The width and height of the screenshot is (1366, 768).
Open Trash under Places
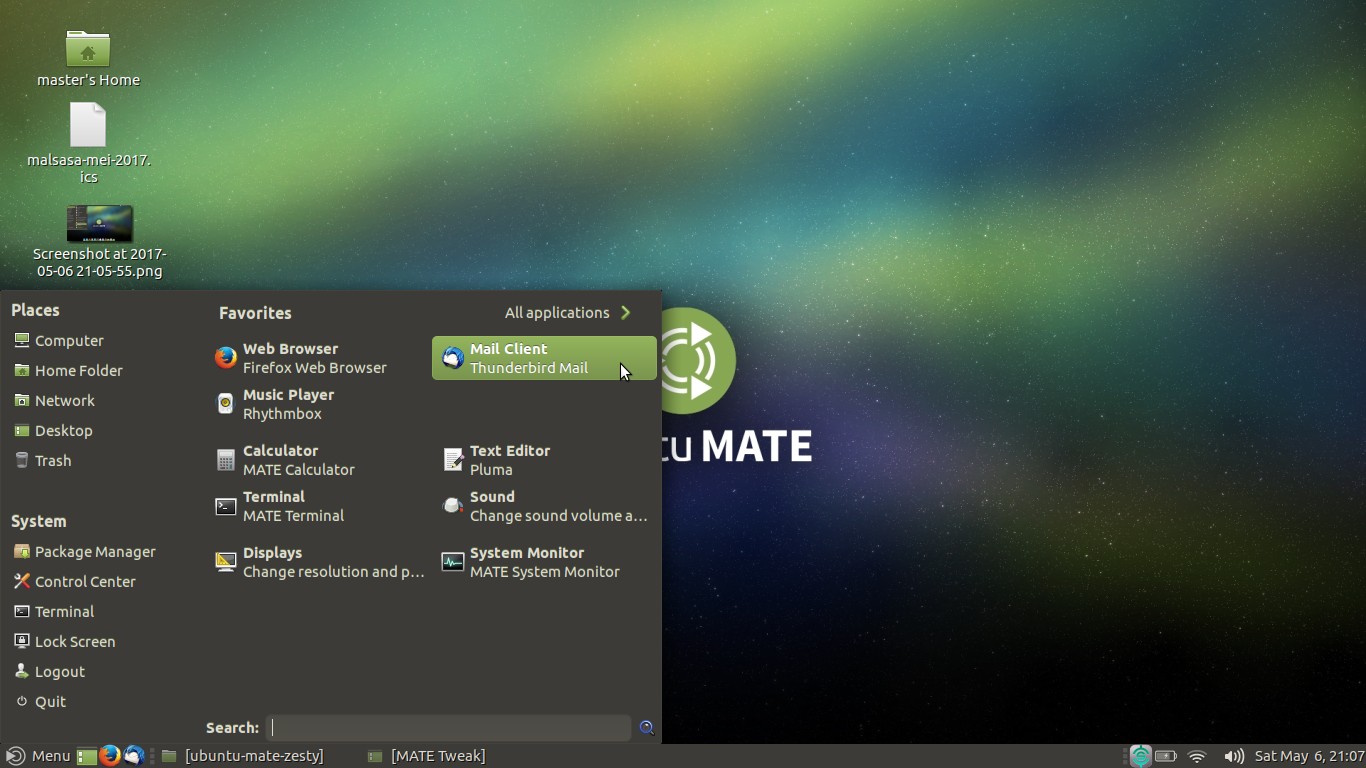[43, 461]
